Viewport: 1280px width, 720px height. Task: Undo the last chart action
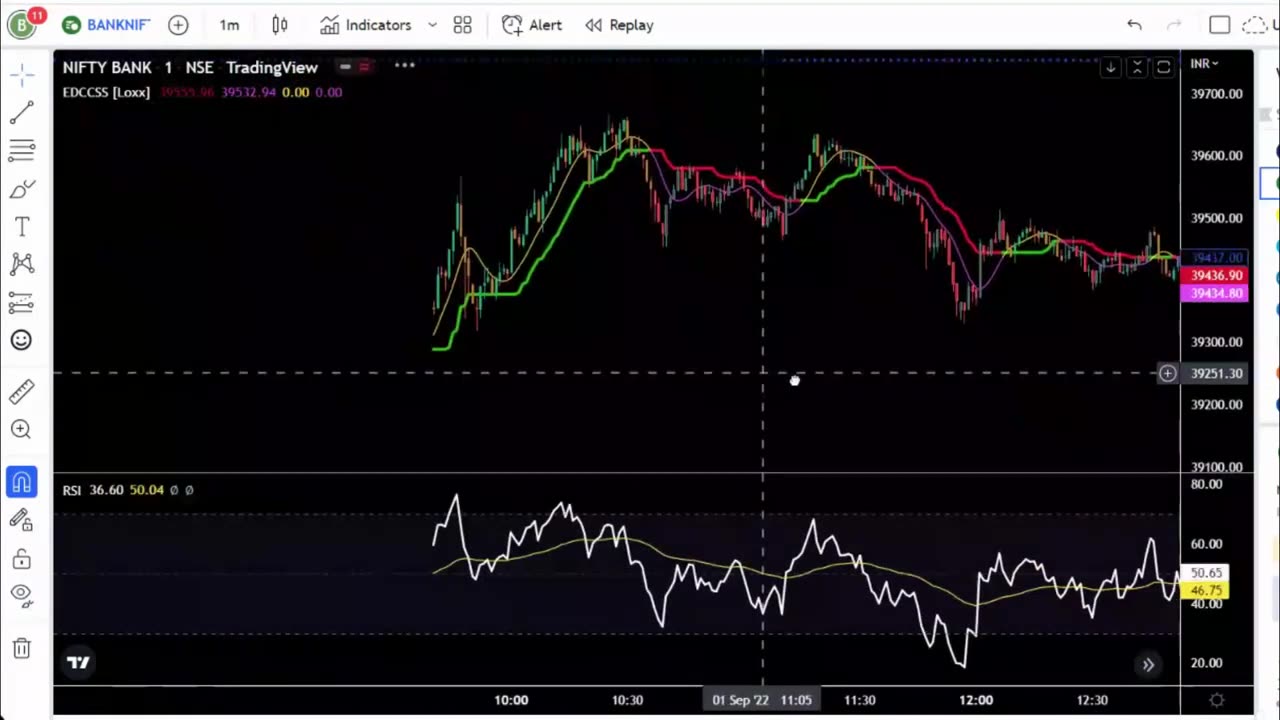[1134, 25]
